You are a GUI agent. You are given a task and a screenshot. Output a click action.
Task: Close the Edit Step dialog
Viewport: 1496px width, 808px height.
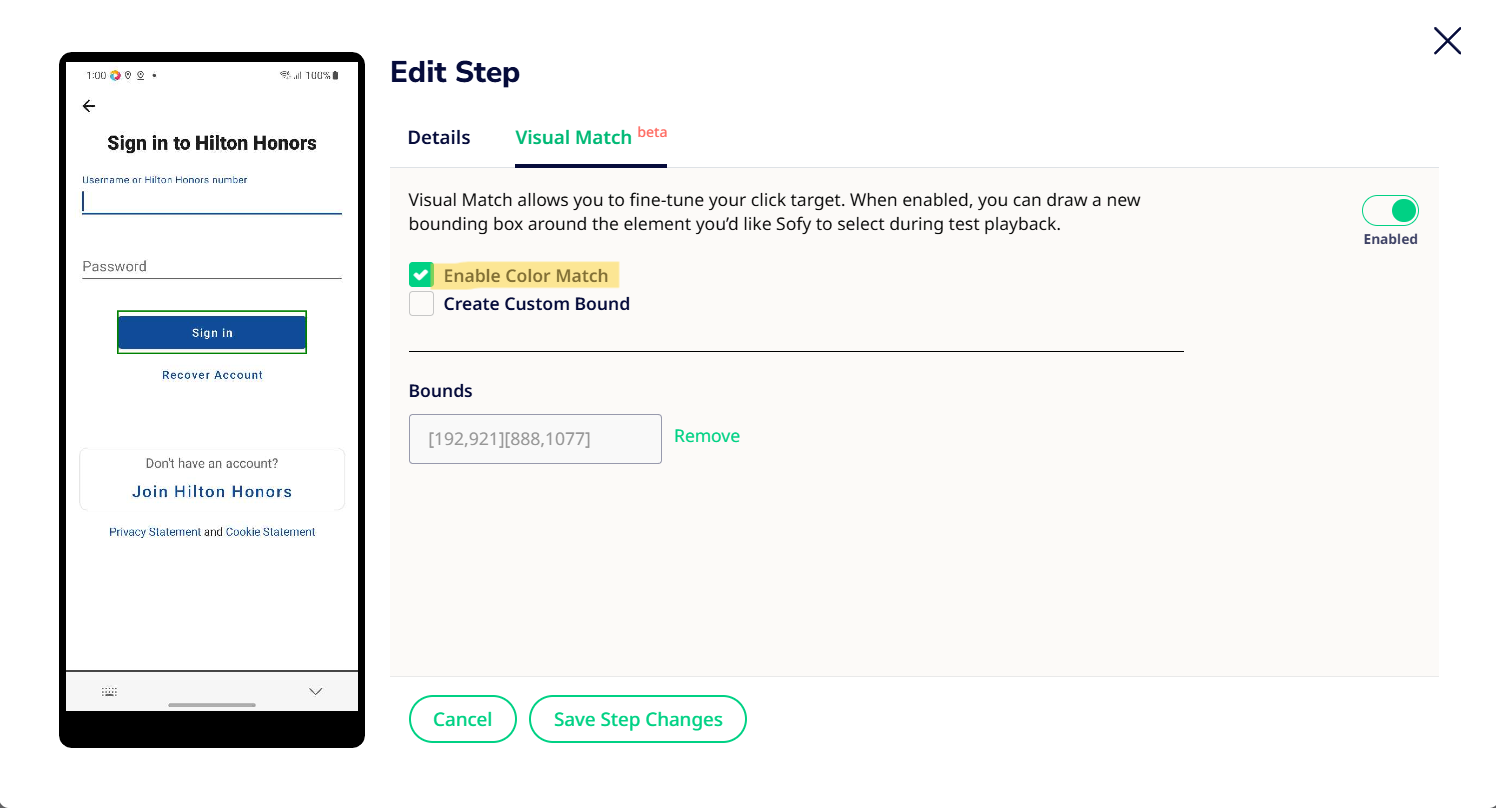[1447, 41]
